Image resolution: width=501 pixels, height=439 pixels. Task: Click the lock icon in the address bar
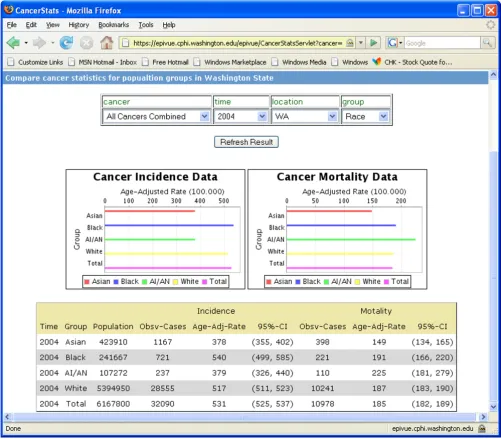tap(350, 43)
